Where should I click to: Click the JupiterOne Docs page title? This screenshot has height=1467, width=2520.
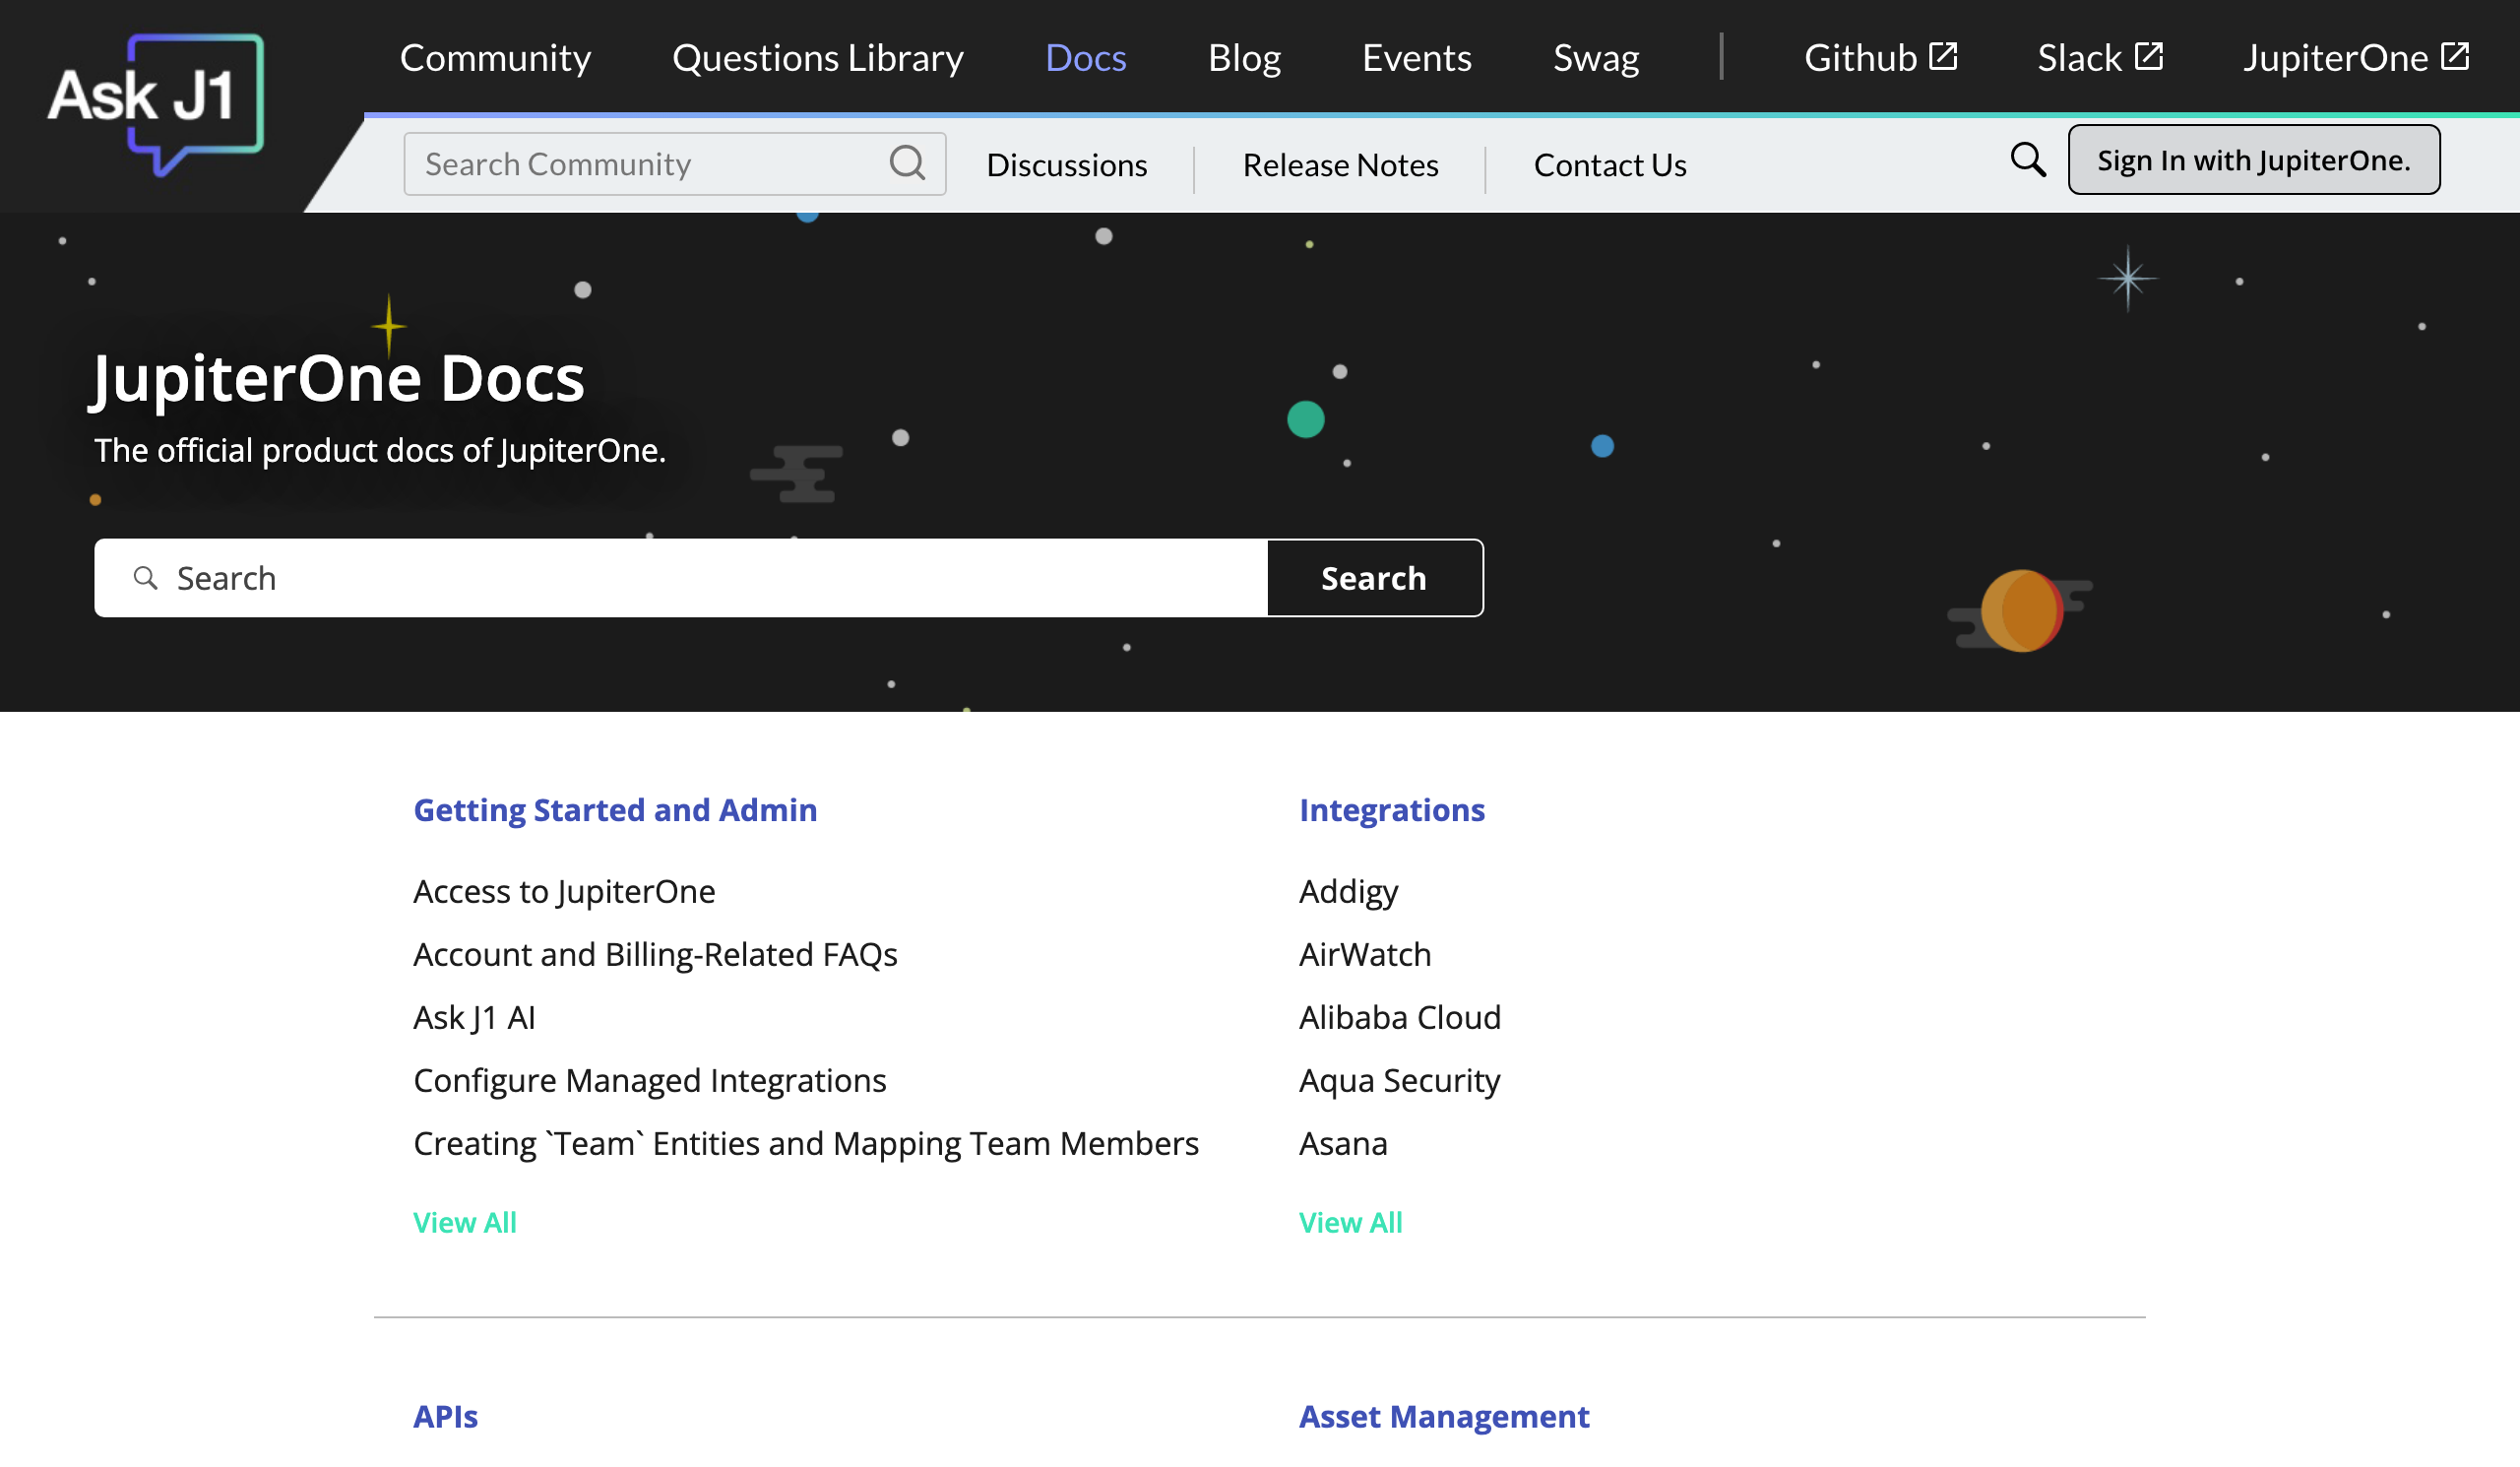click(x=338, y=378)
